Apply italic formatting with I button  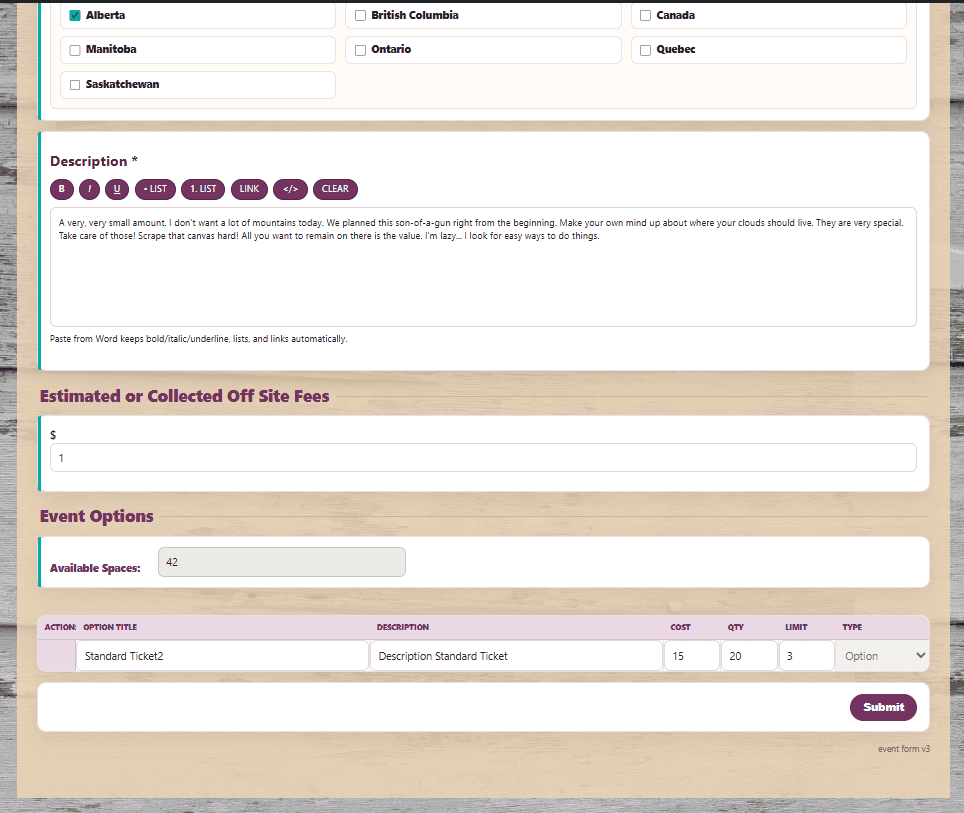89,189
